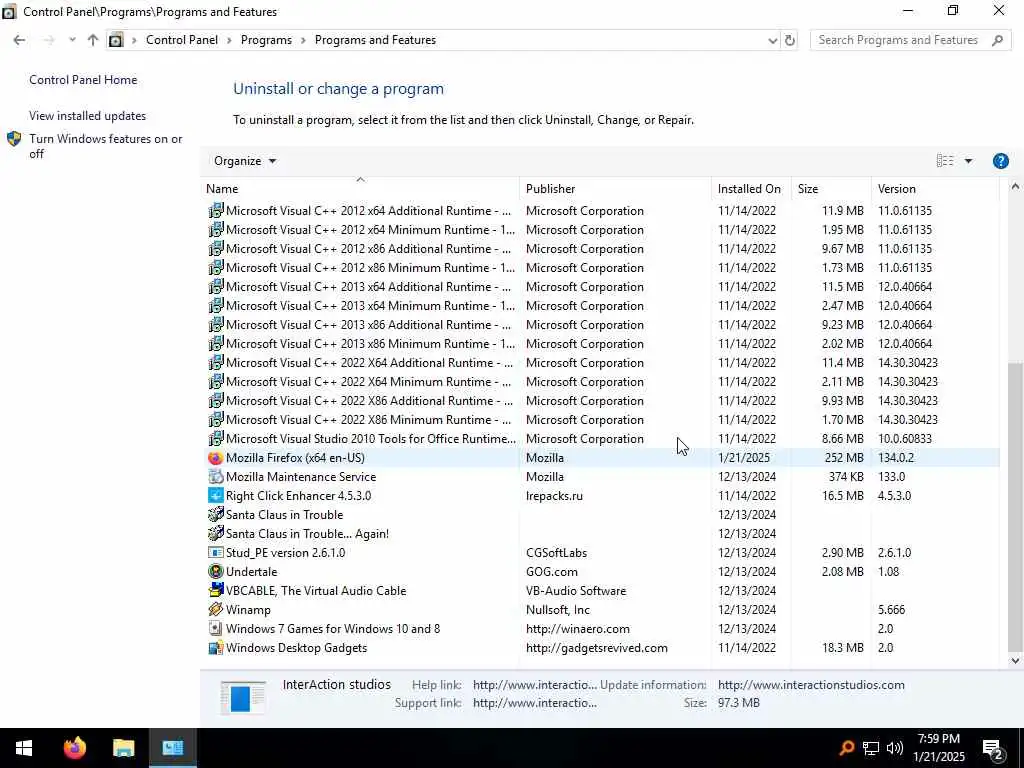Click the Irepacks.ru publisher cell
This screenshot has width=1024, height=768.
coord(554,496)
